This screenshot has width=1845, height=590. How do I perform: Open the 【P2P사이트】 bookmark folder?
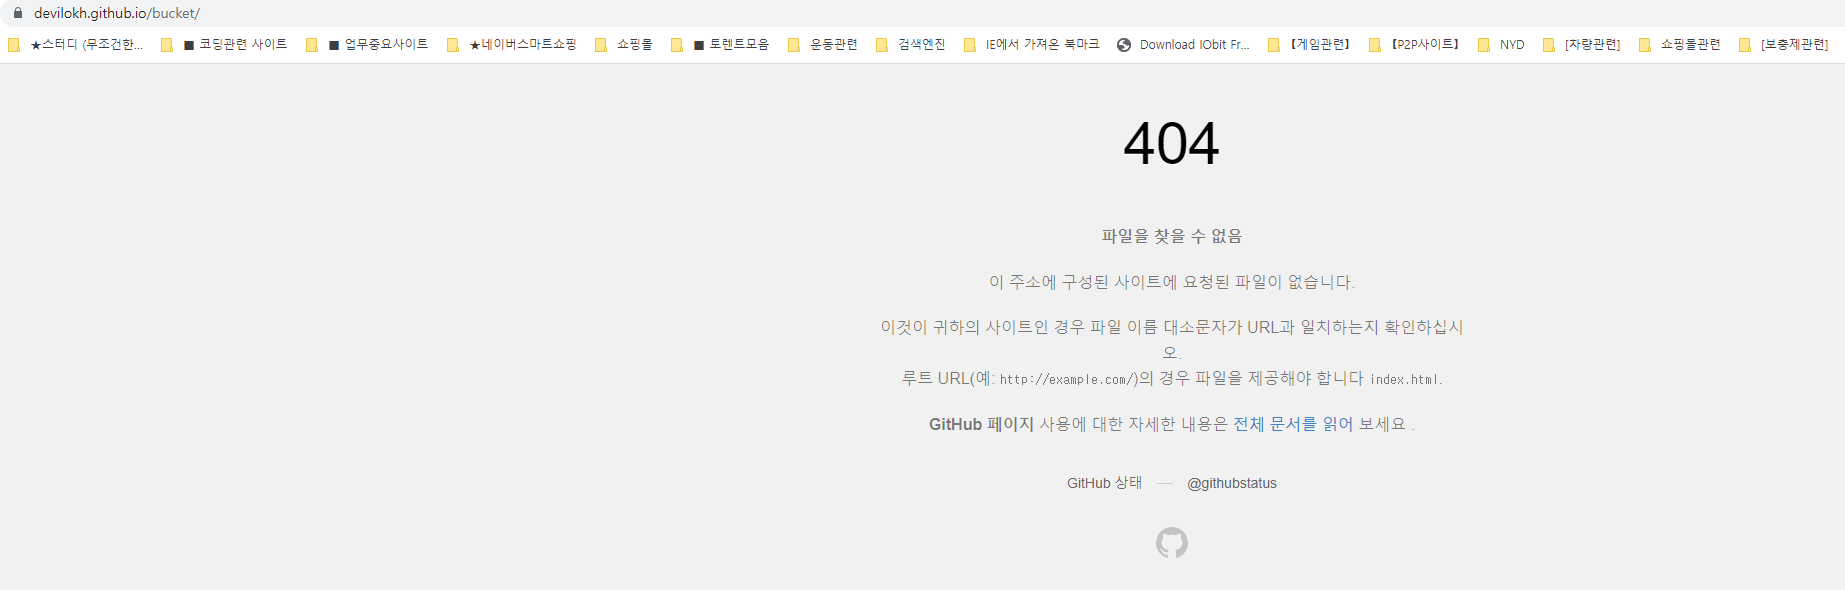click(1414, 45)
